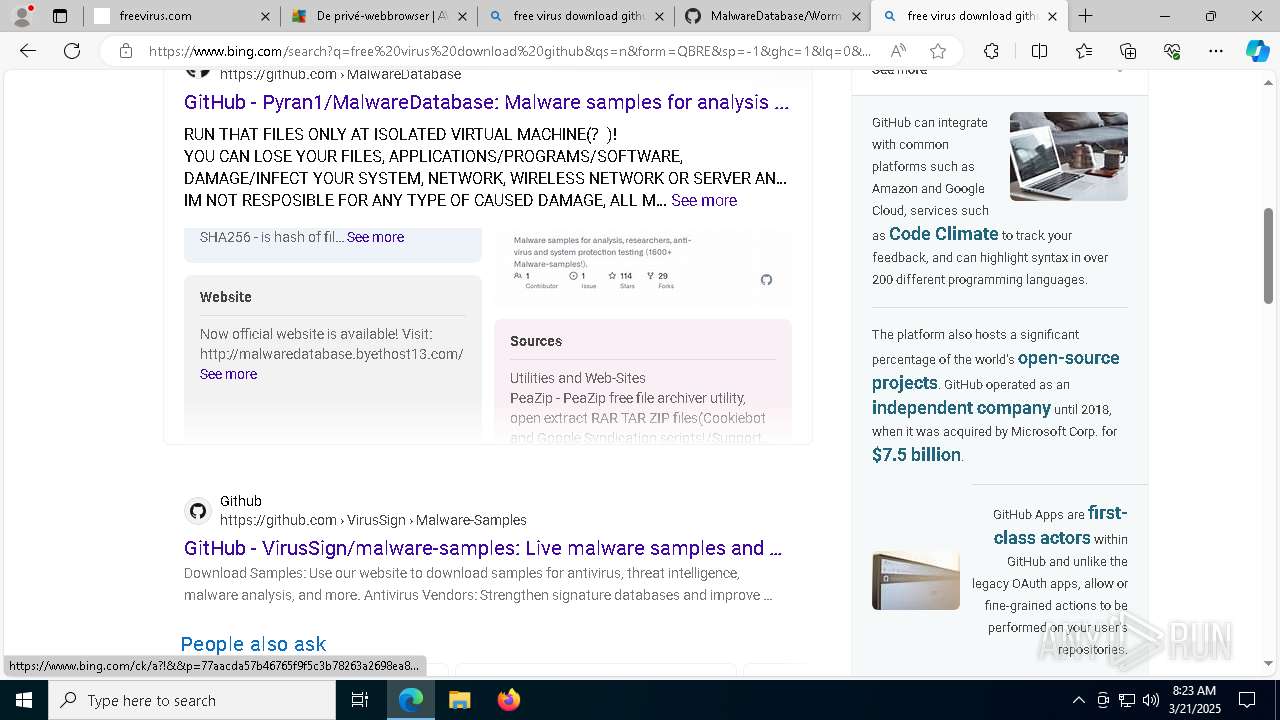Close the De privé-webbrowser tab

462,16
